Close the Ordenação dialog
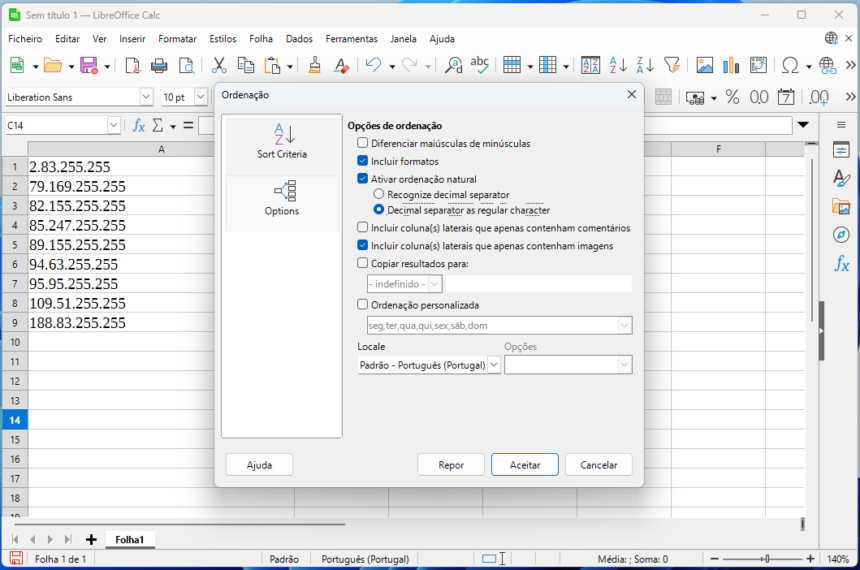 pos(632,94)
